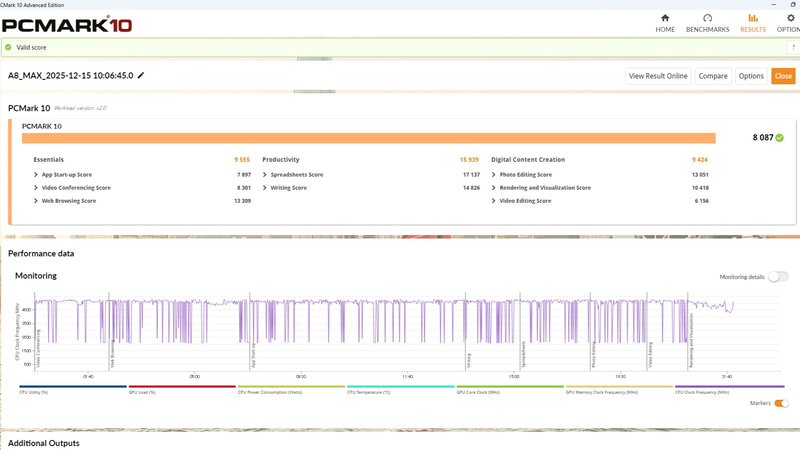Click the PCMark 10 logo

tap(67, 24)
